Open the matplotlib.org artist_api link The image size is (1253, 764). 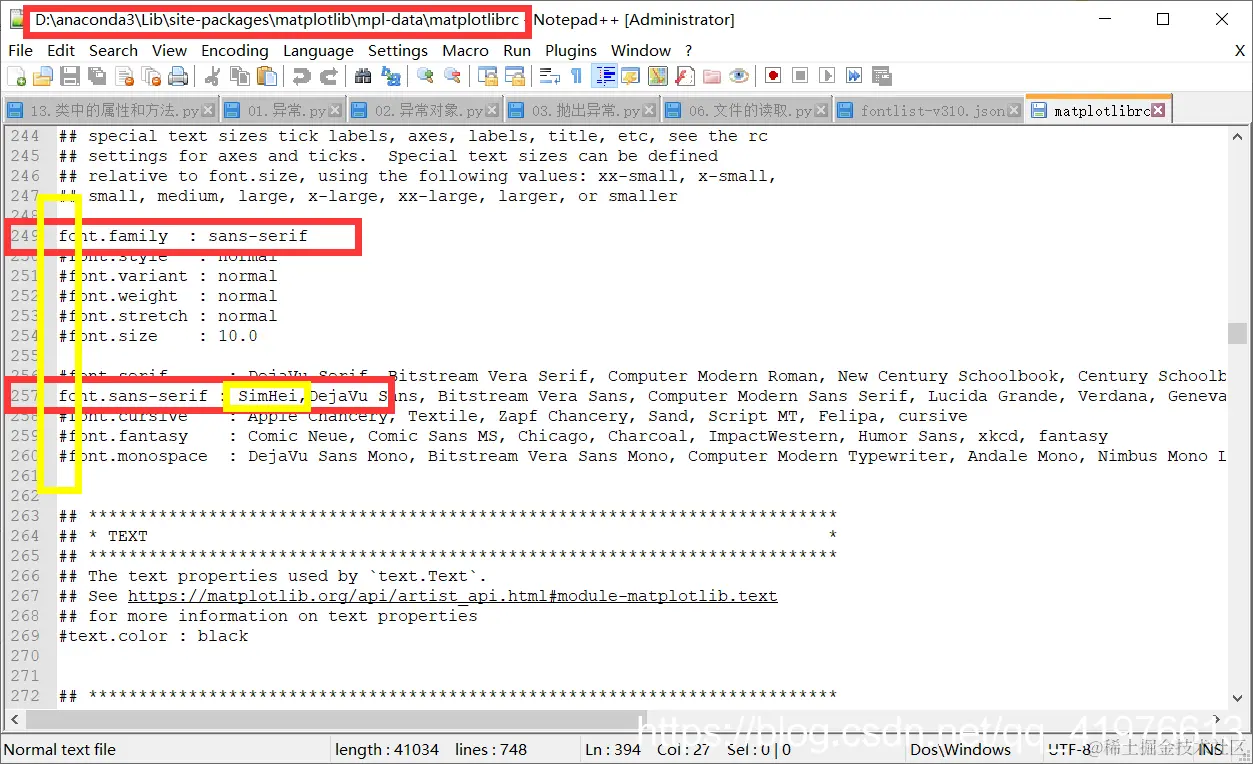click(452, 596)
